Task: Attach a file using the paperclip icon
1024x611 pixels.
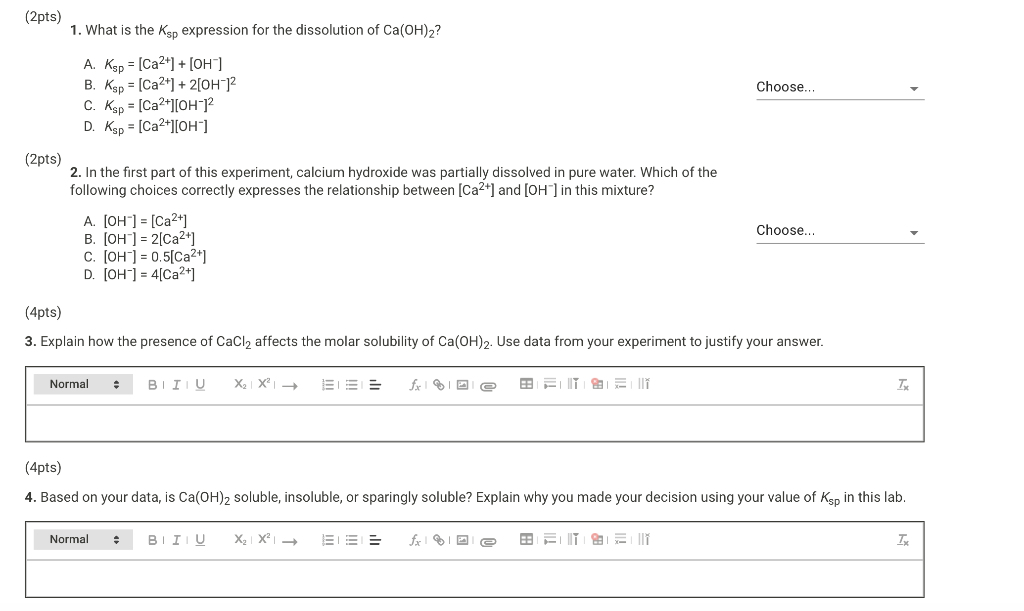Action: pos(487,384)
